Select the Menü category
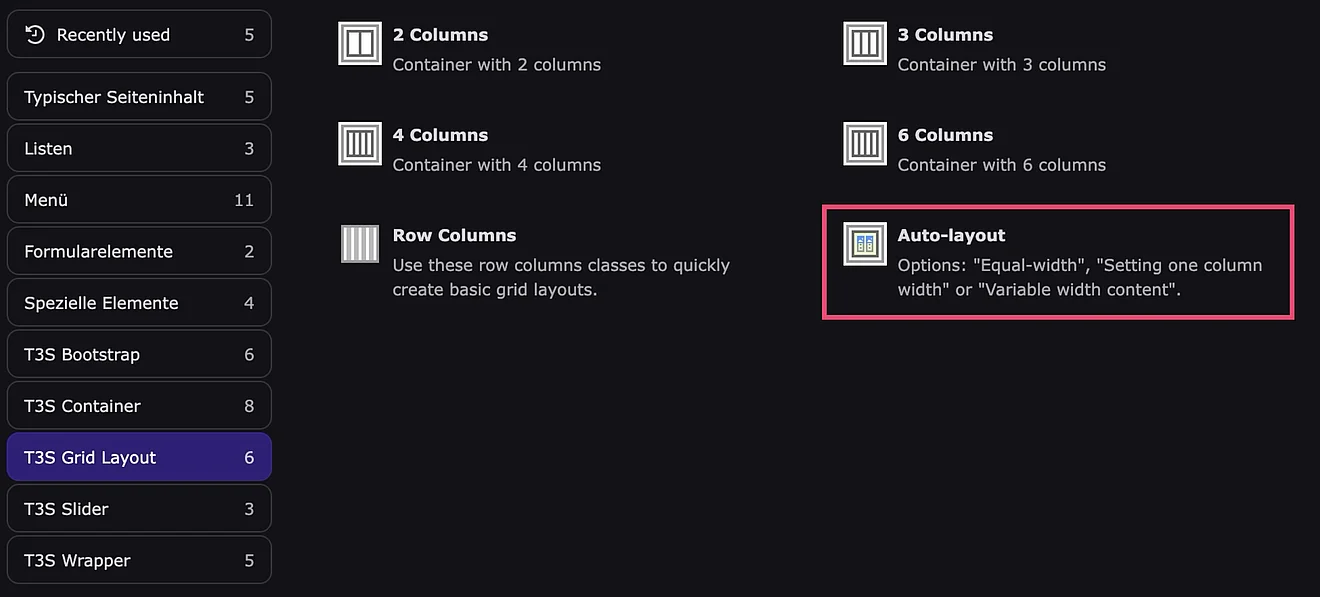The width and height of the screenshot is (1320, 597). coord(139,200)
